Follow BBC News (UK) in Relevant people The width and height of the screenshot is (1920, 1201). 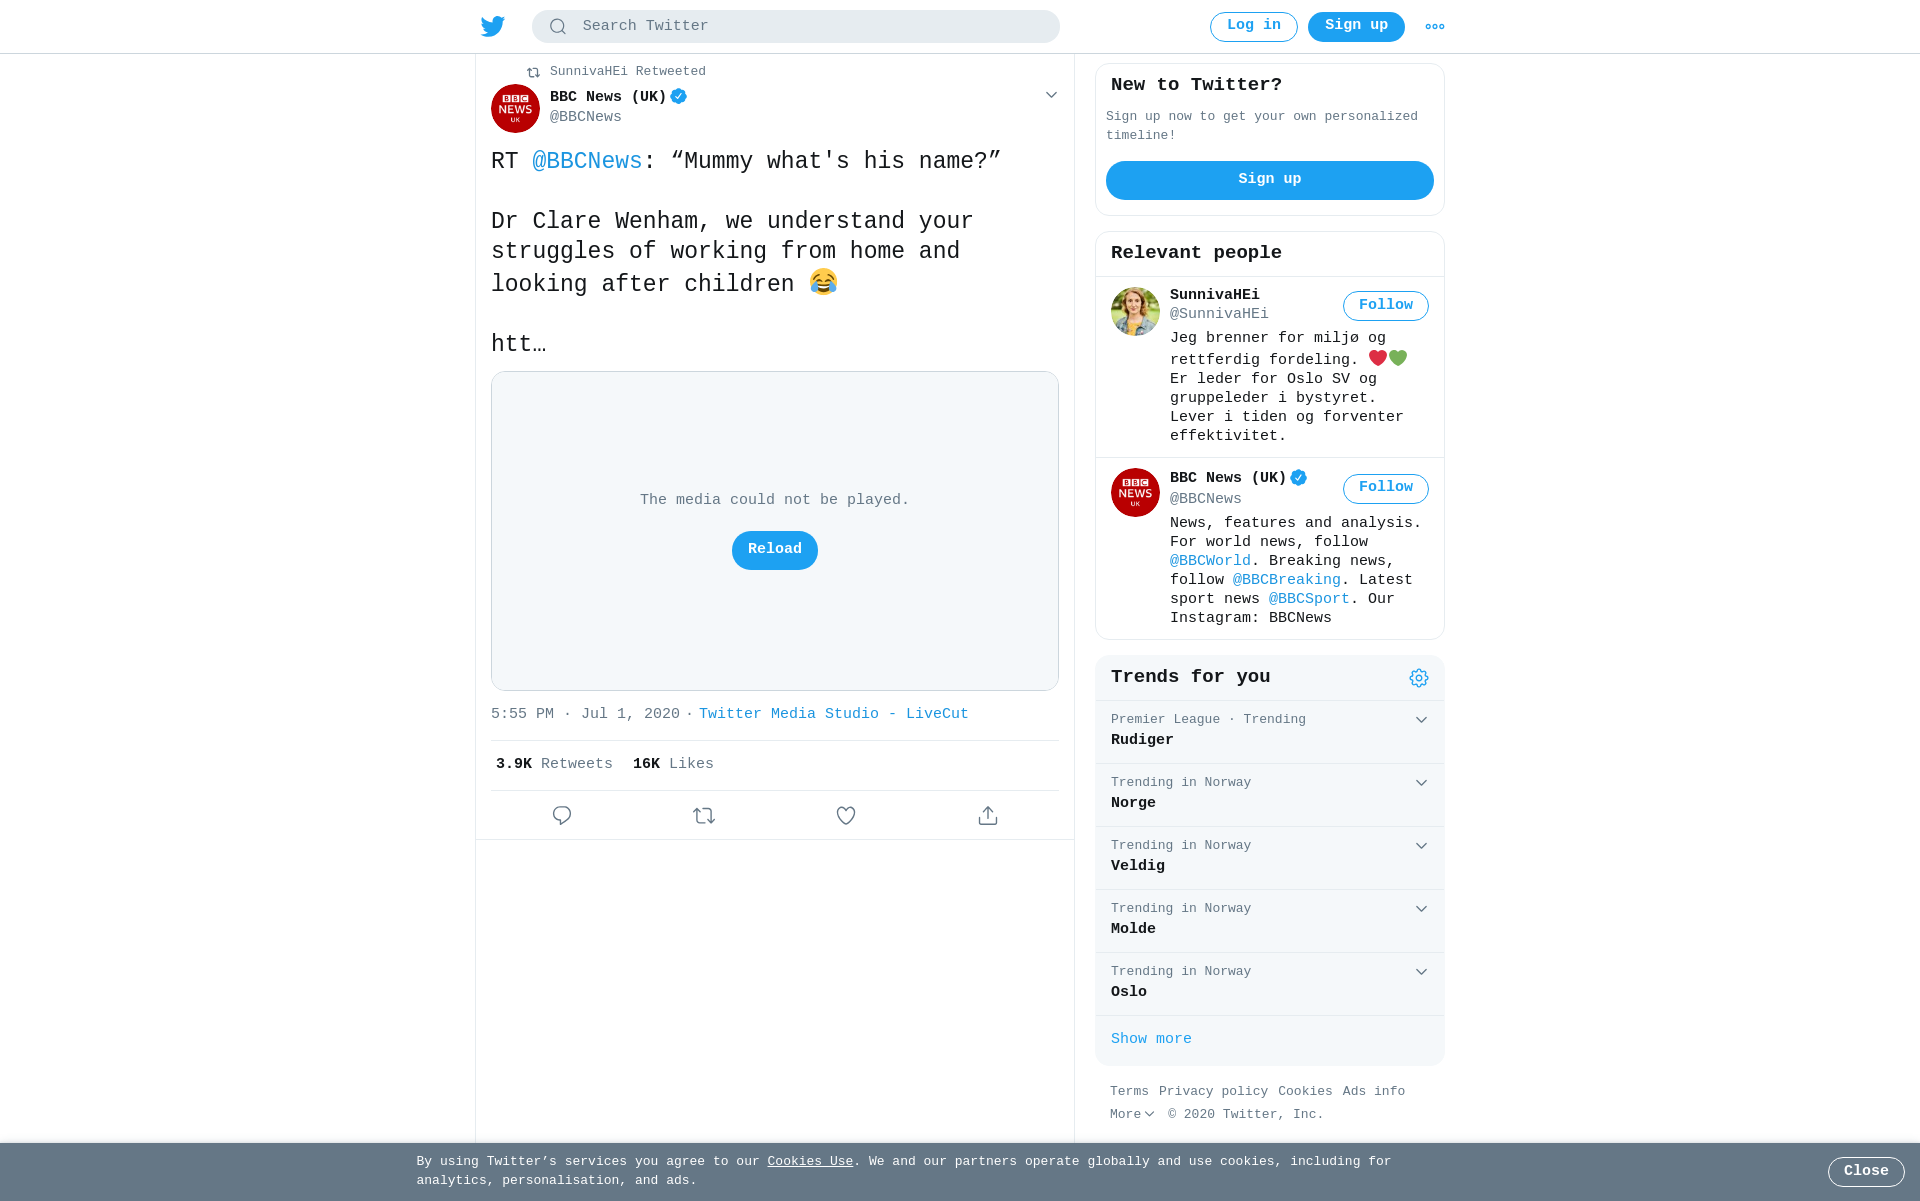1386,488
